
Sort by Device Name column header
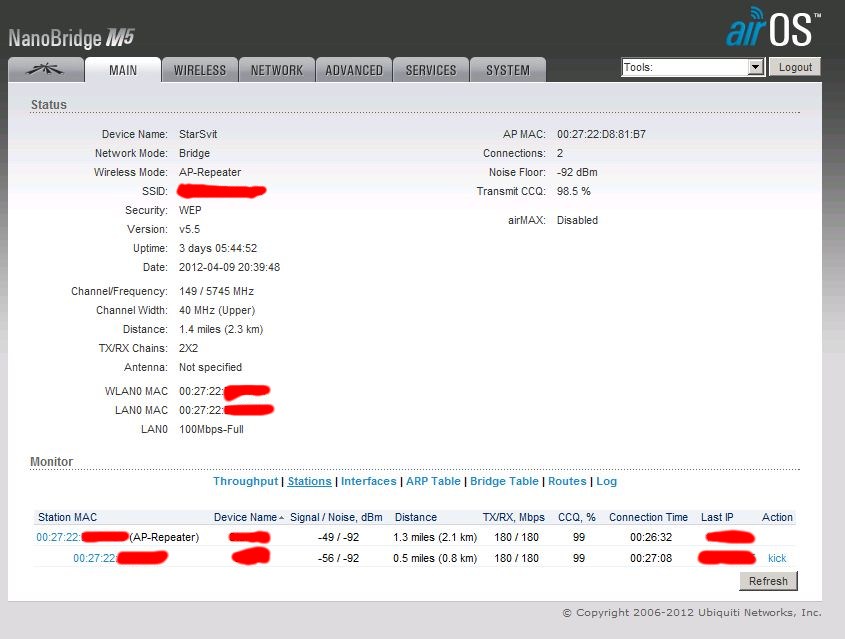pyautogui.click(x=245, y=517)
